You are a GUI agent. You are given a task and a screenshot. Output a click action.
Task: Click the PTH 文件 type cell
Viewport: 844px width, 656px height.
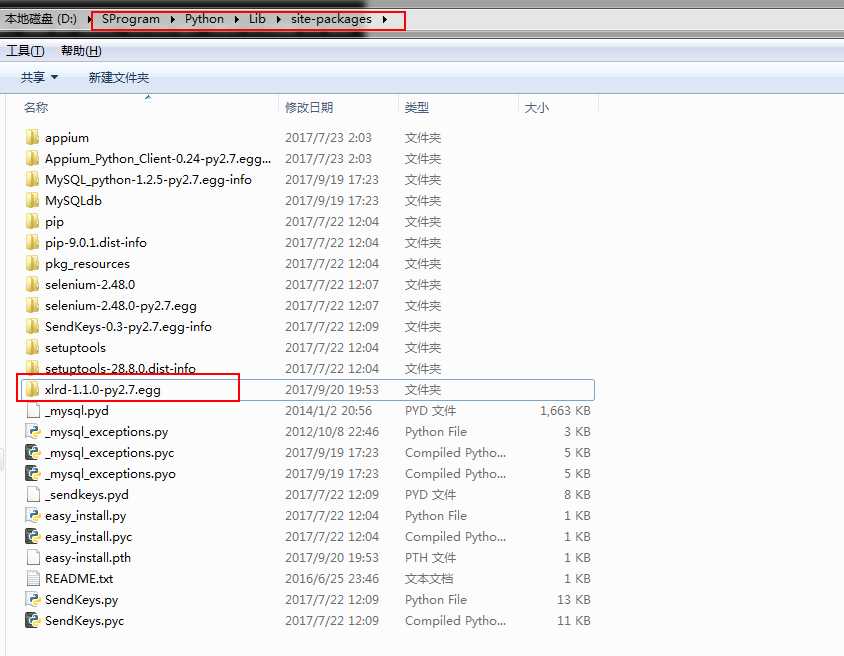431,558
